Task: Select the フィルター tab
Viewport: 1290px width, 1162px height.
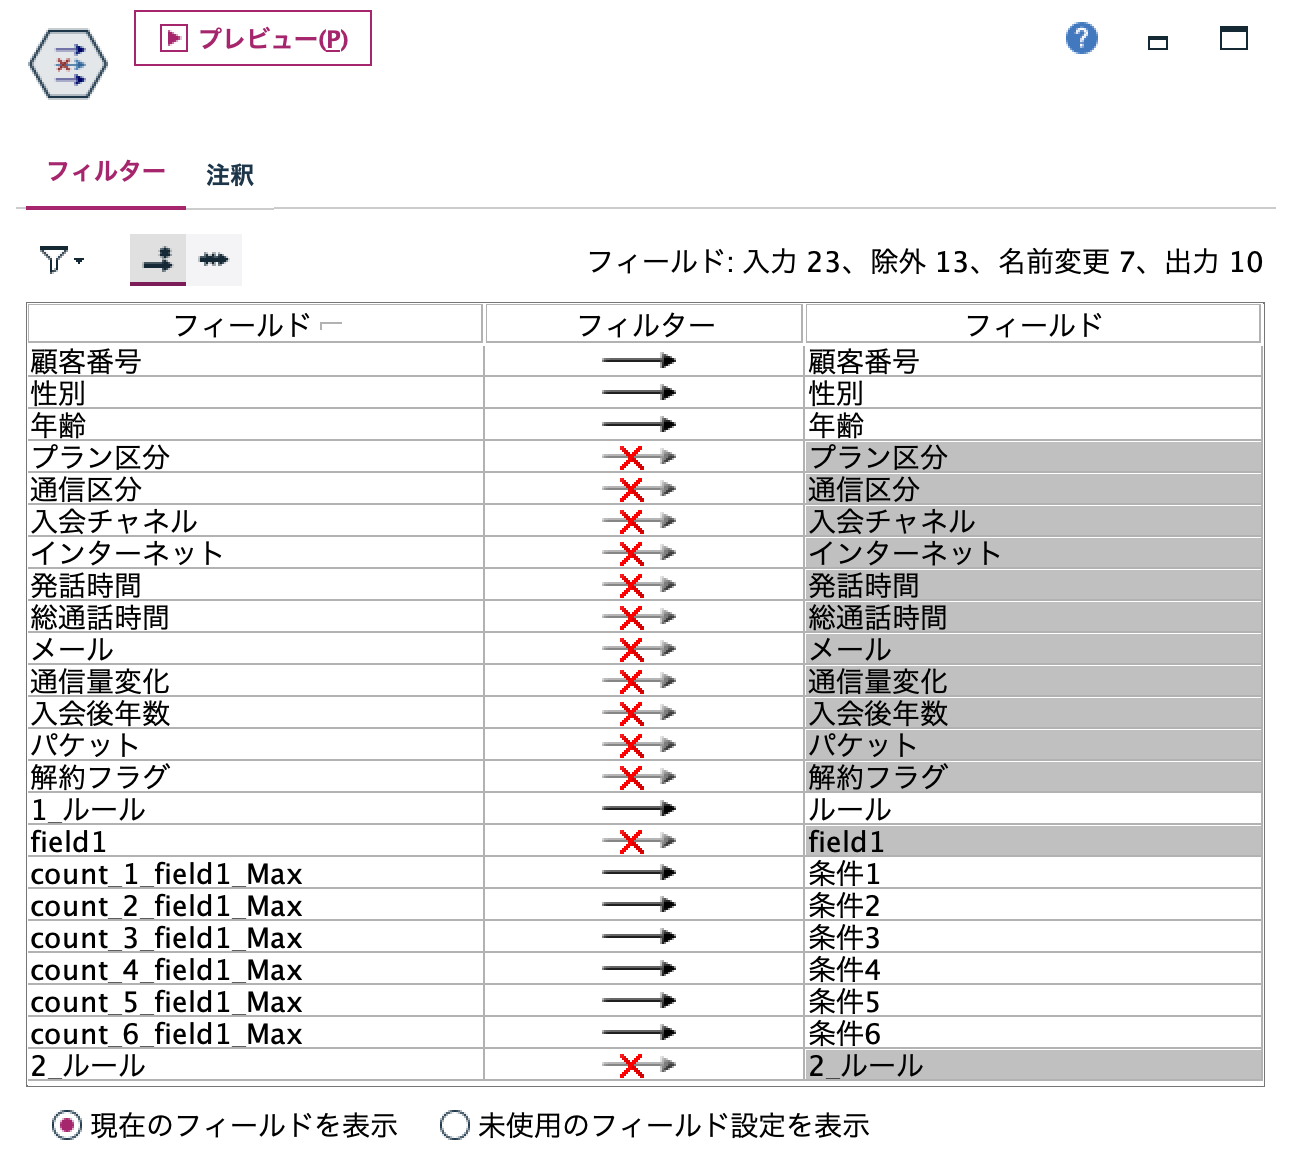Action: pos(104,171)
